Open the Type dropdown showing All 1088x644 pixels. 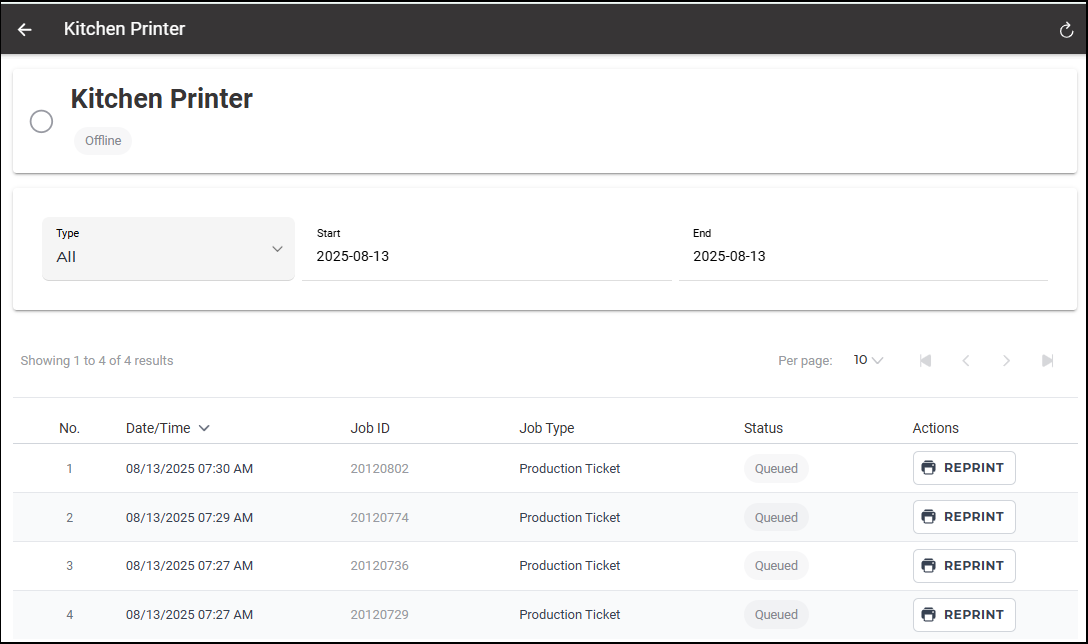[x=168, y=249]
